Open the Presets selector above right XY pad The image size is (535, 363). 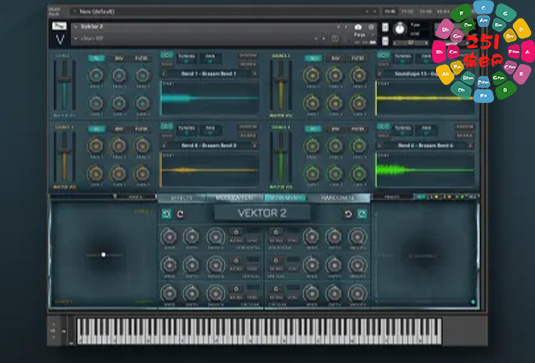coord(392,197)
